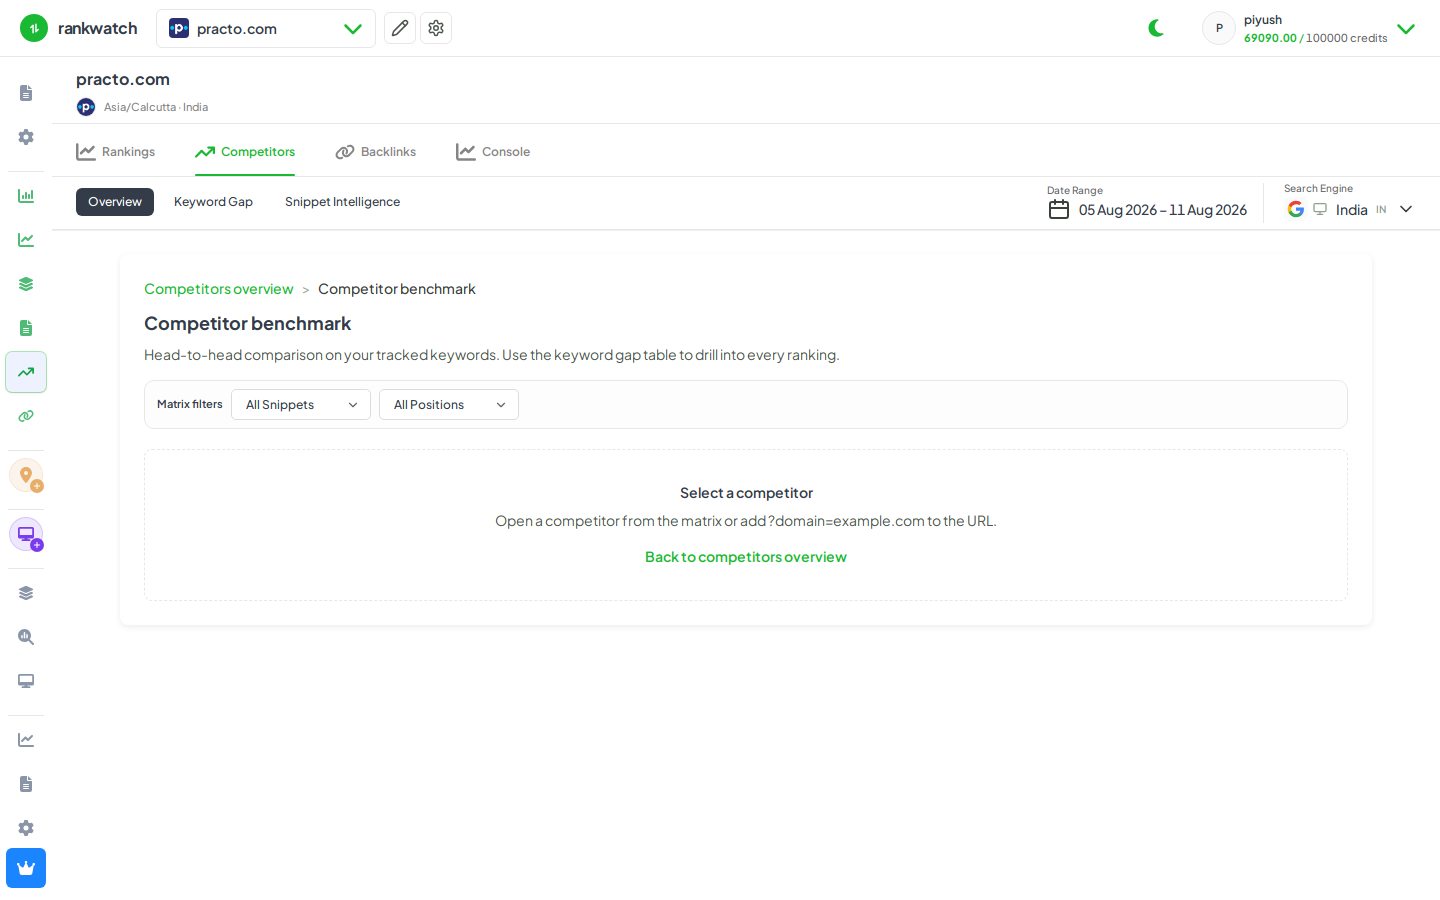The height and width of the screenshot is (900, 1440).
Task: Click the magnifier chart analysis sidebar icon
Action: click(26, 637)
